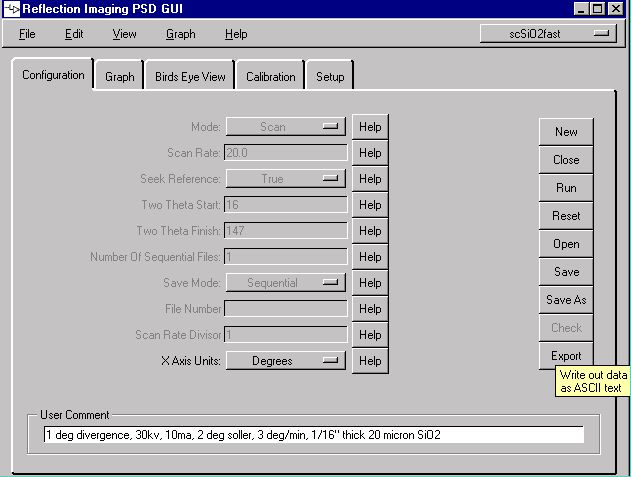Start the scan with the Run button

pyautogui.click(x=566, y=188)
